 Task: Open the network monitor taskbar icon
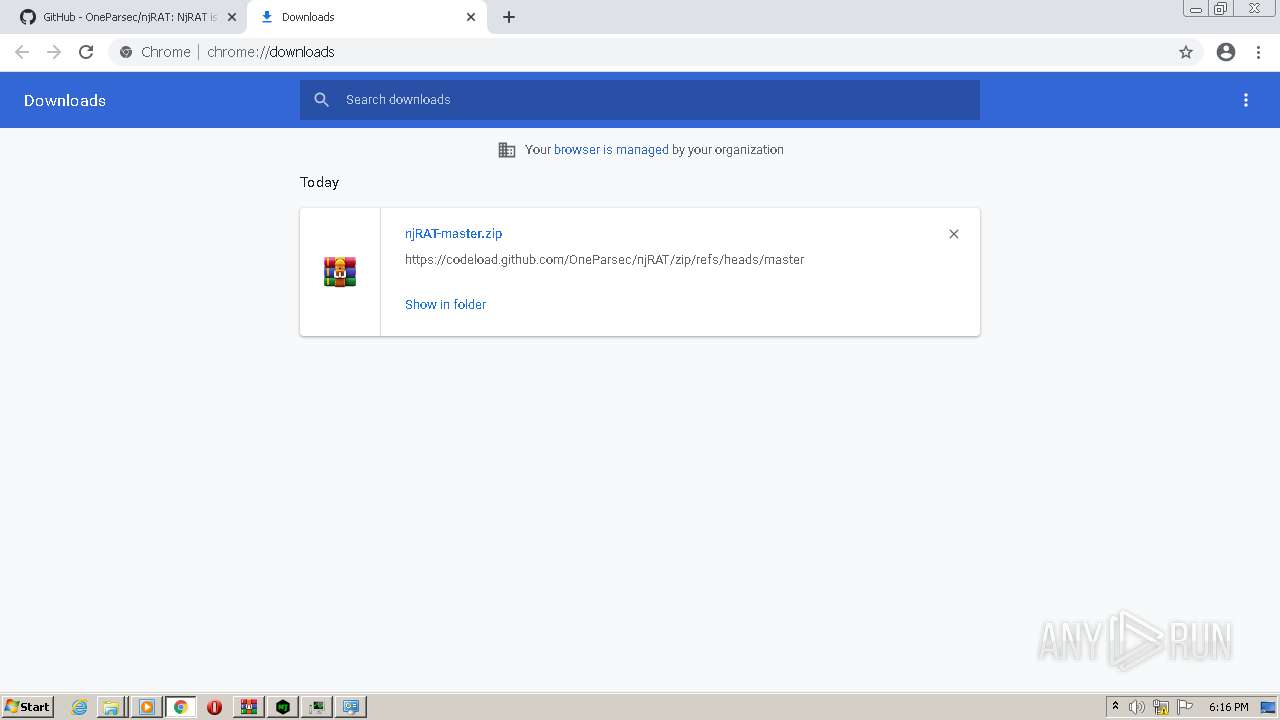pos(317,707)
